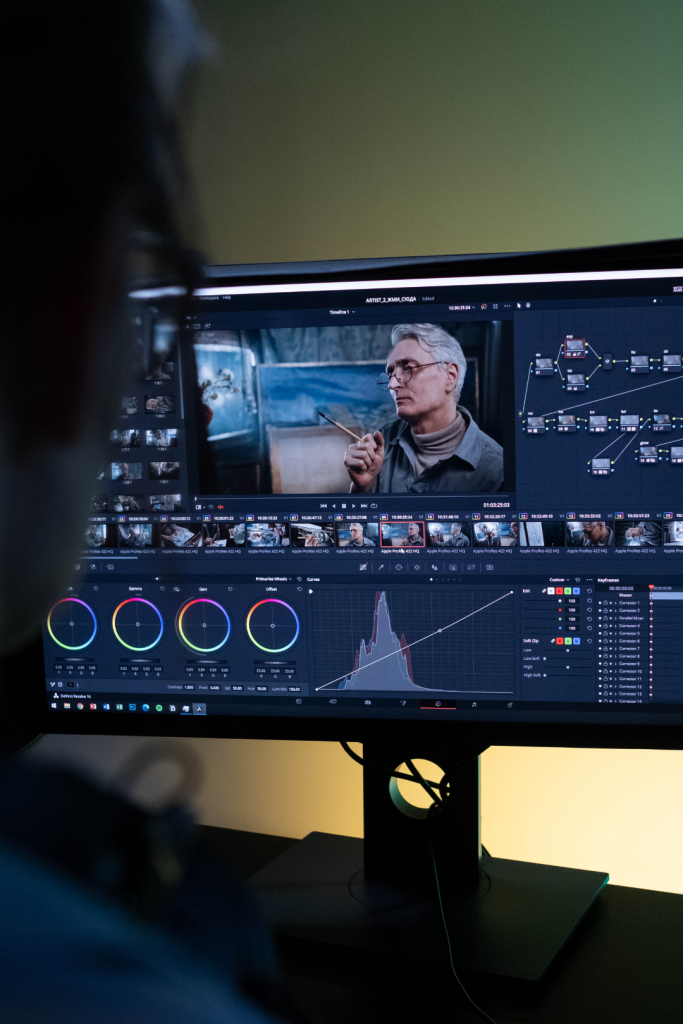Select clip 13 thumbnail in timeline
683x1024 pixels.
pos(588,534)
